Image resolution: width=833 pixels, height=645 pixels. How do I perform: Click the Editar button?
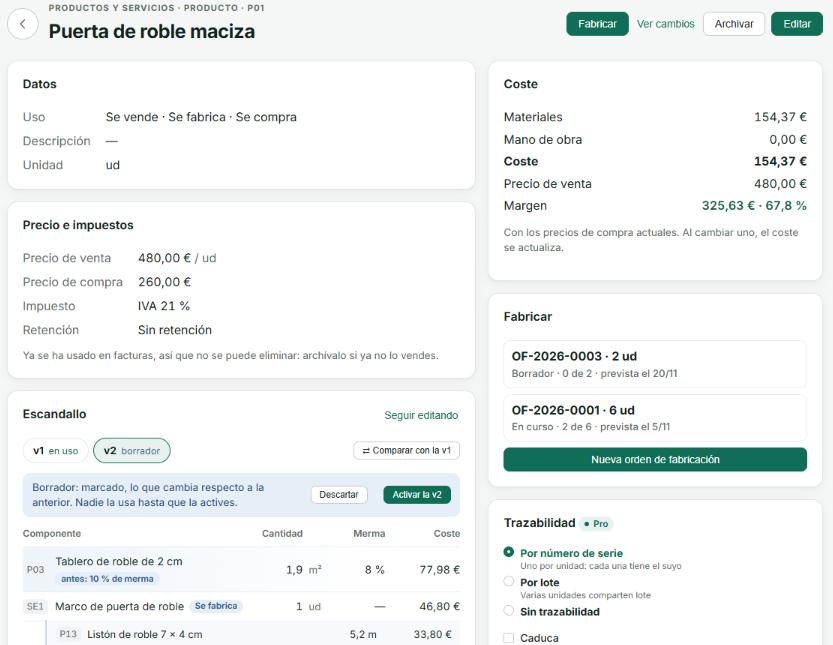pos(797,24)
